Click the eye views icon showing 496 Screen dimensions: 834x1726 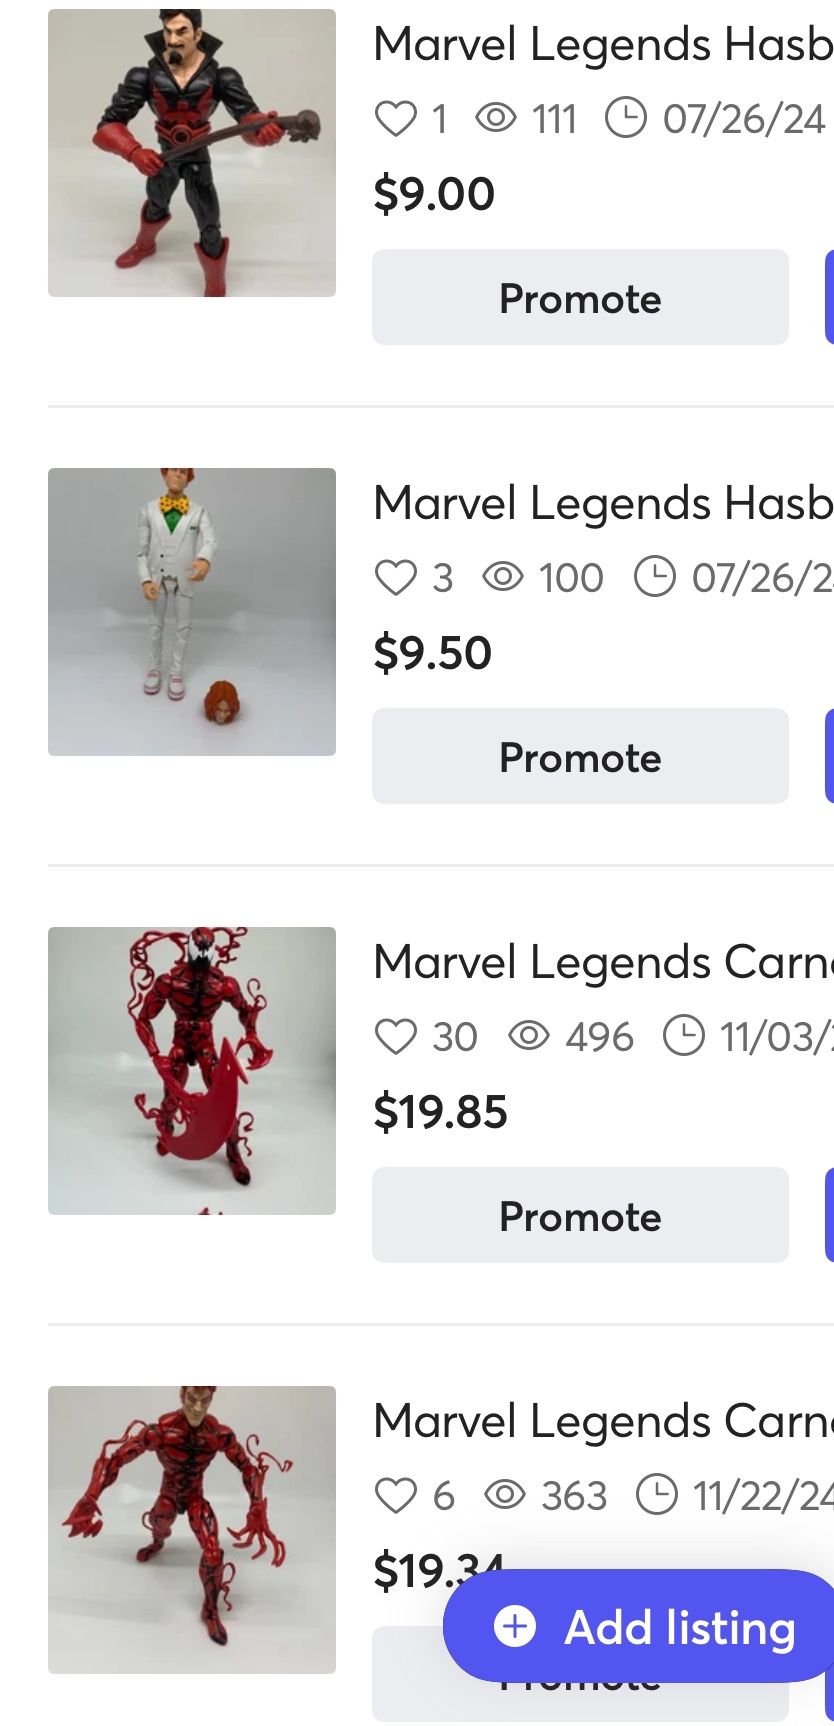(529, 1037)
